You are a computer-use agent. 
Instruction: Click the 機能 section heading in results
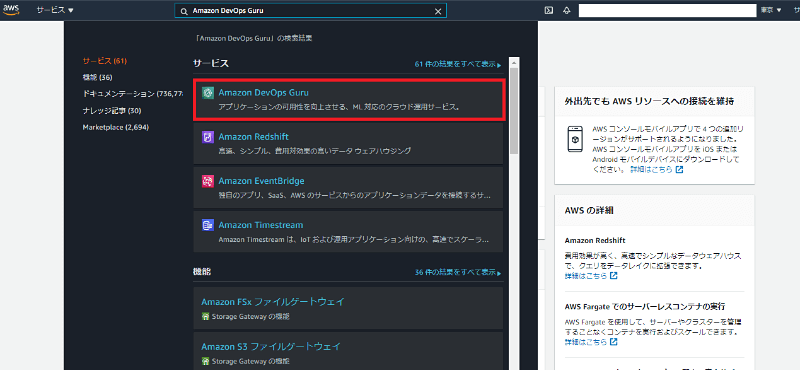pos(202,272)
